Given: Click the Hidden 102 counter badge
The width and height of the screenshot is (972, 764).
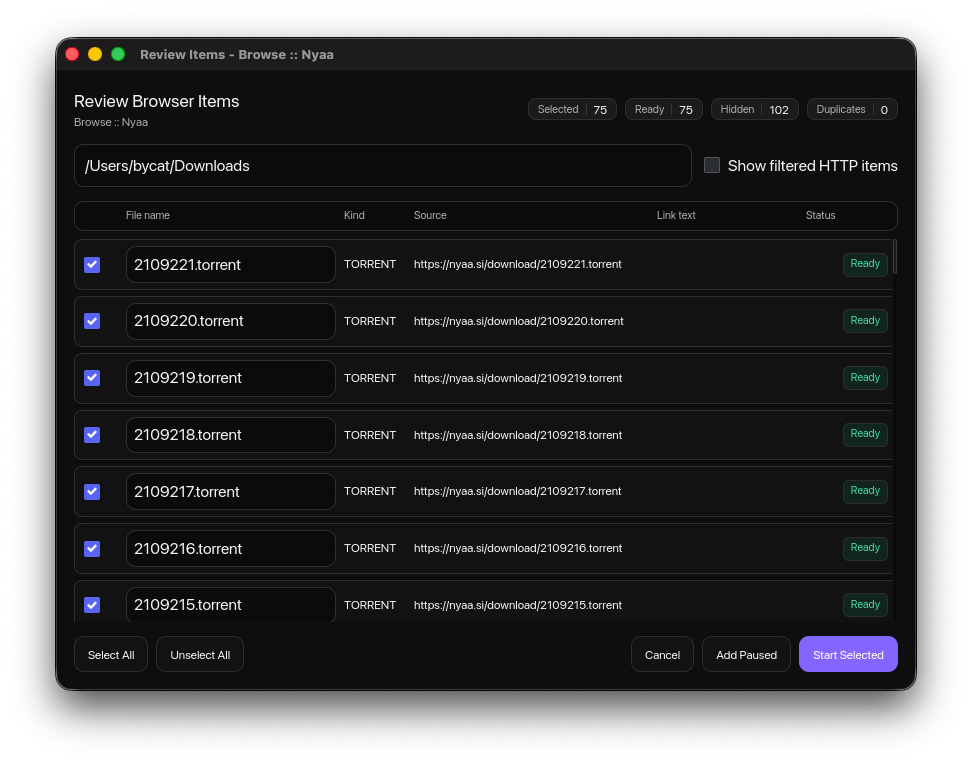Looking at the screenshot, I should [754, 109].
